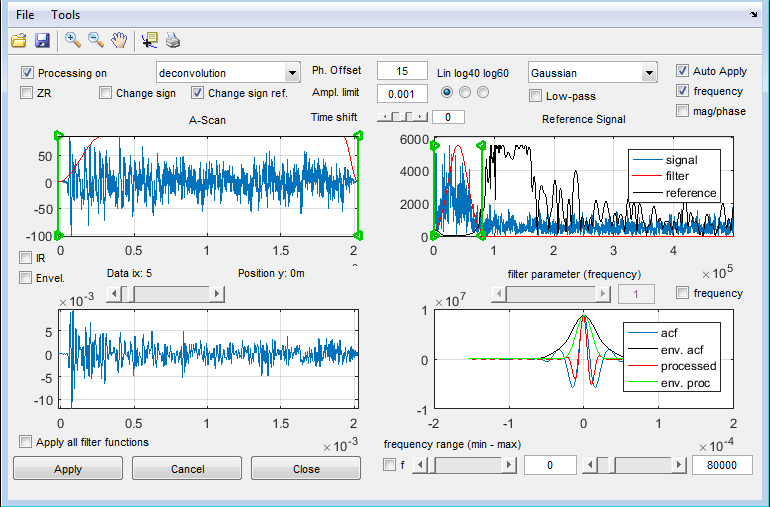Screen dimensions: 770x507
Task: Click the signal/filter/reference legend box
Action: pos(674,176)
